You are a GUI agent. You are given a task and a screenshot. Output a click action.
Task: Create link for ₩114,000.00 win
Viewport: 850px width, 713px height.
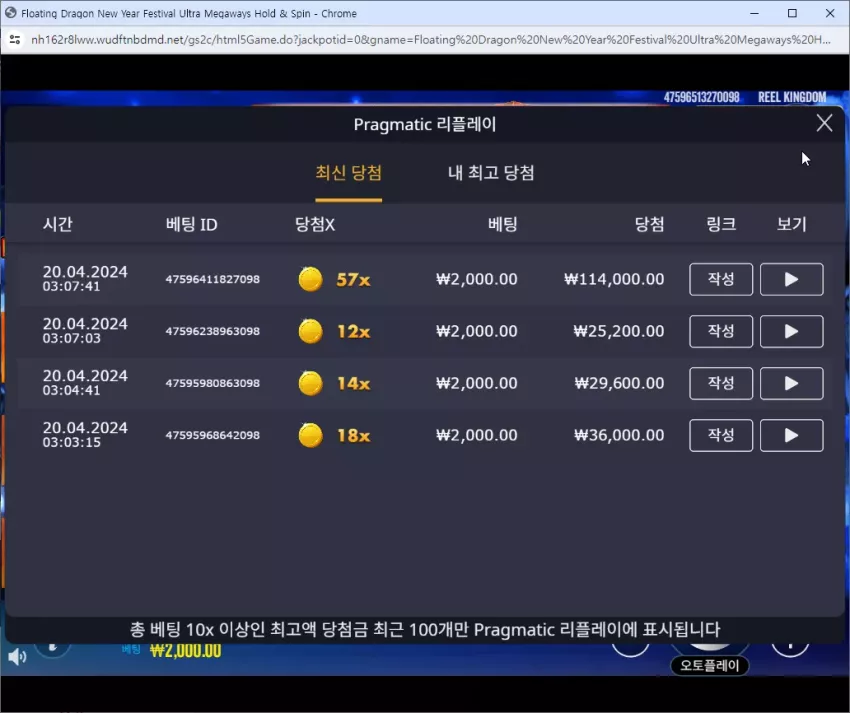pos(721,279)
